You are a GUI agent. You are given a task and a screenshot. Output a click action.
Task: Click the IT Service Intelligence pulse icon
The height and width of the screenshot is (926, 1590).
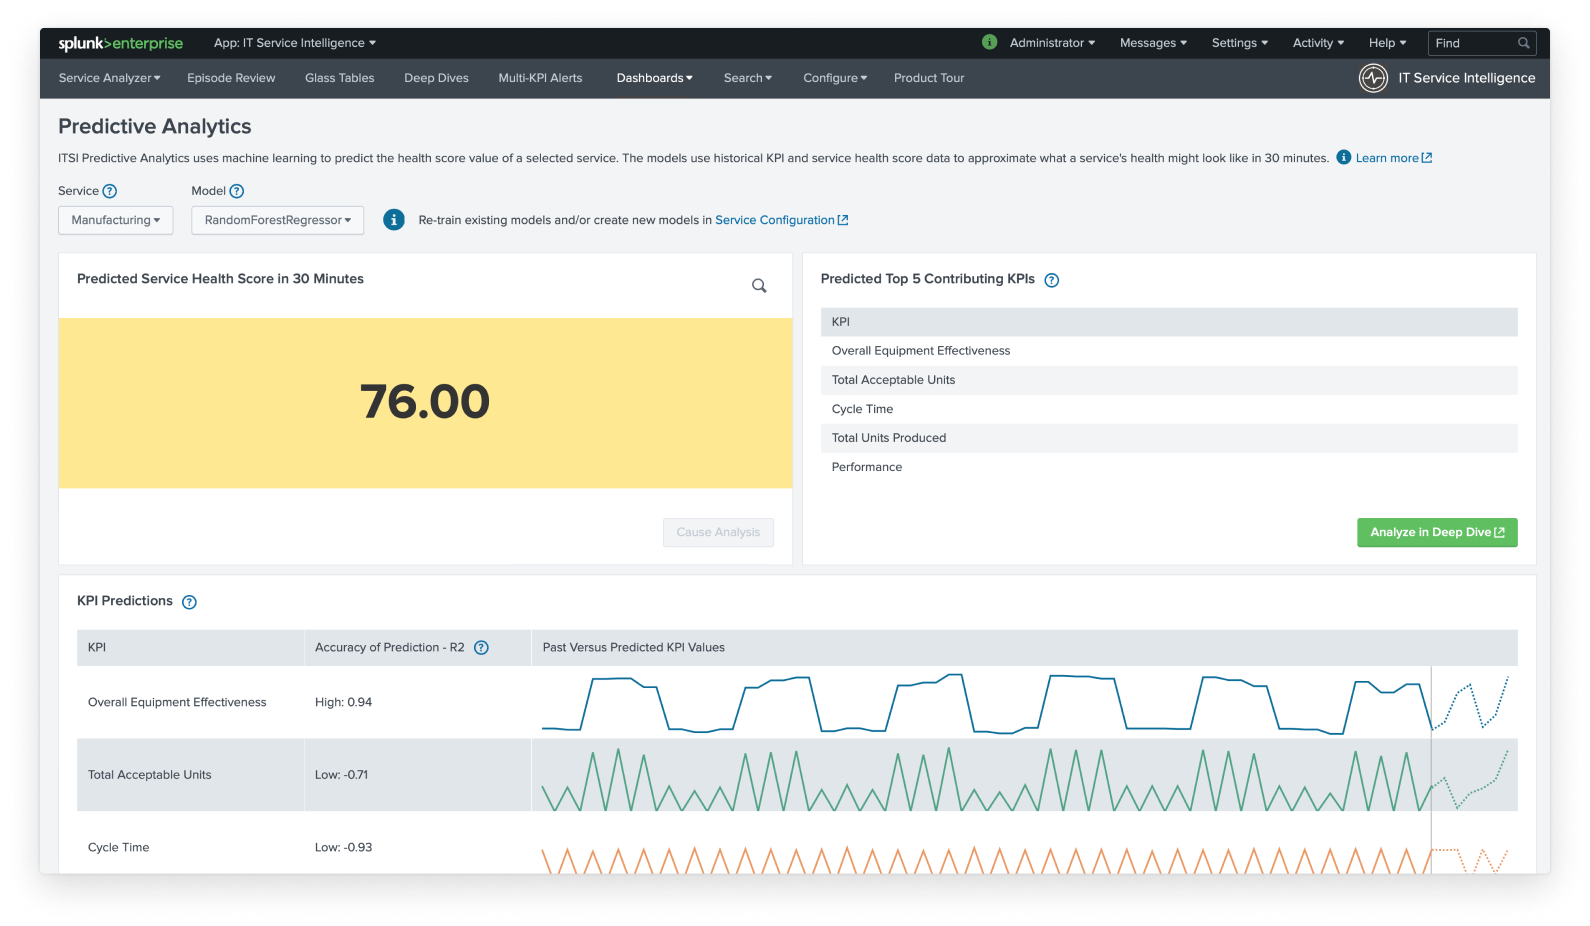(1373, 78)
